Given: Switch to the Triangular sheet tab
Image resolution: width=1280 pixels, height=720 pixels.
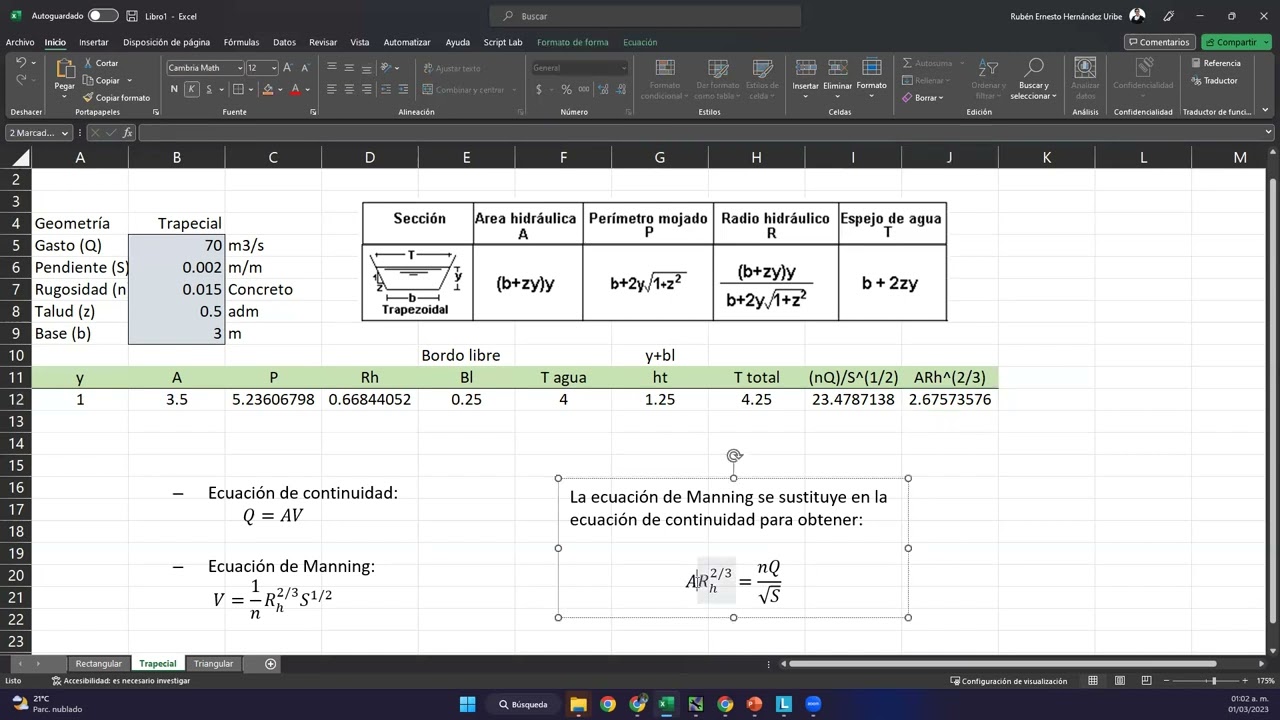Looking at the screenshot, I should pyautogui.click(x=213, y=664).
